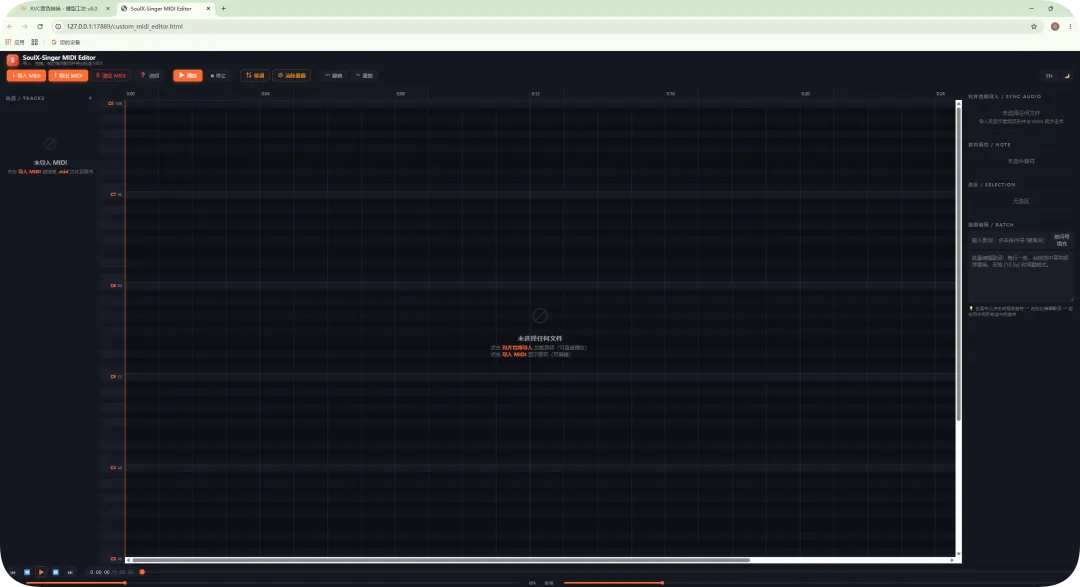The image size is (1080, 587).
Task: Click the Import MIDI link in the tracks panel
Action: (30, 172)
